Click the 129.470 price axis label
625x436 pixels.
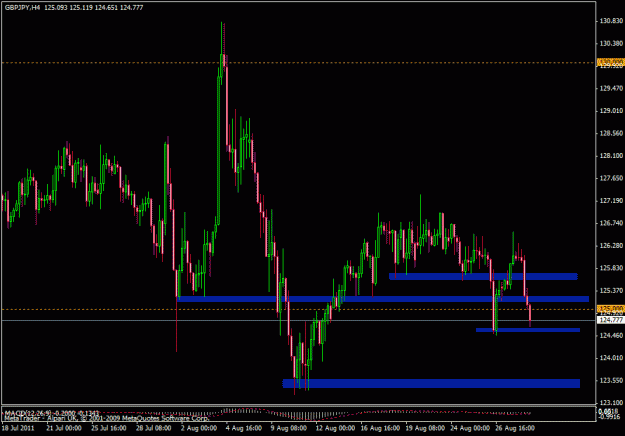coord(611,88)
